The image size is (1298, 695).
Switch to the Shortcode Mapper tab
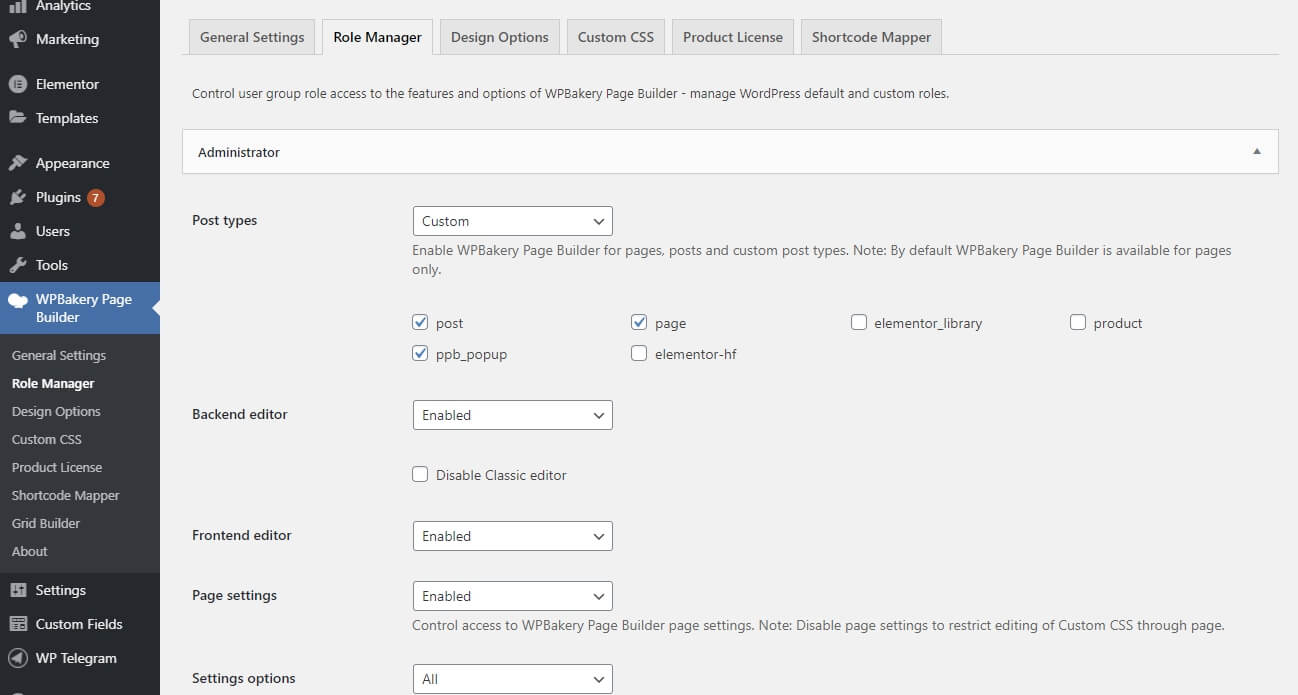pyautogui.click(x=871, y=37)
